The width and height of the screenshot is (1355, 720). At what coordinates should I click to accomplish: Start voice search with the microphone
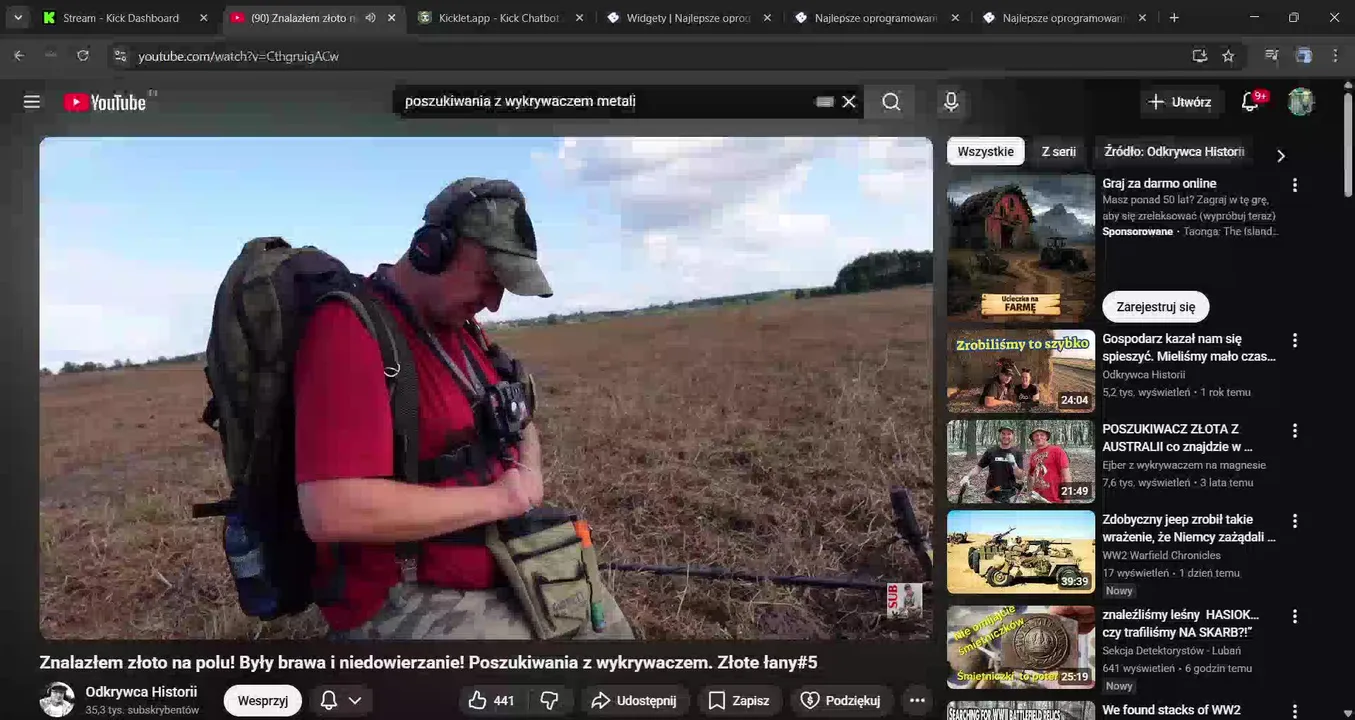coord(951,101)
